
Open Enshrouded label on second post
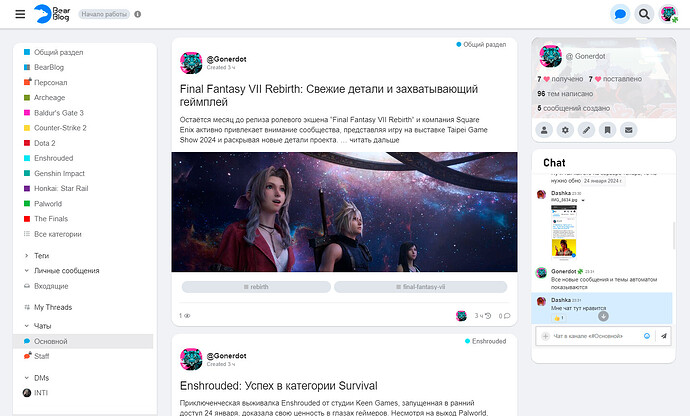tap(485, 341)
